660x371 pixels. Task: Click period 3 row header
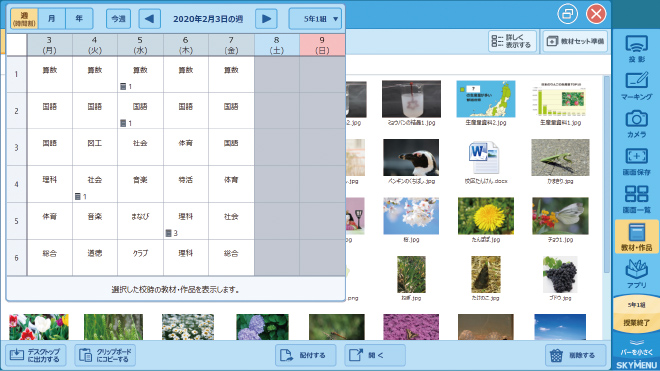pos(16,148)
